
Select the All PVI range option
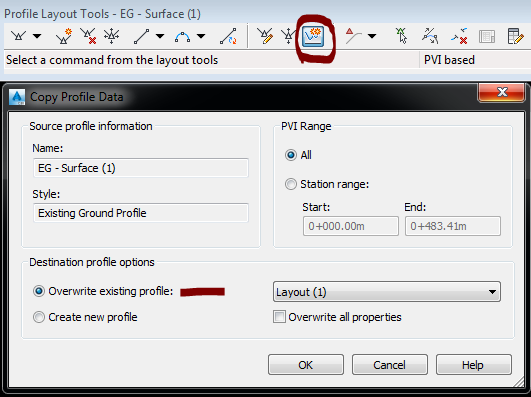[291, 155]
